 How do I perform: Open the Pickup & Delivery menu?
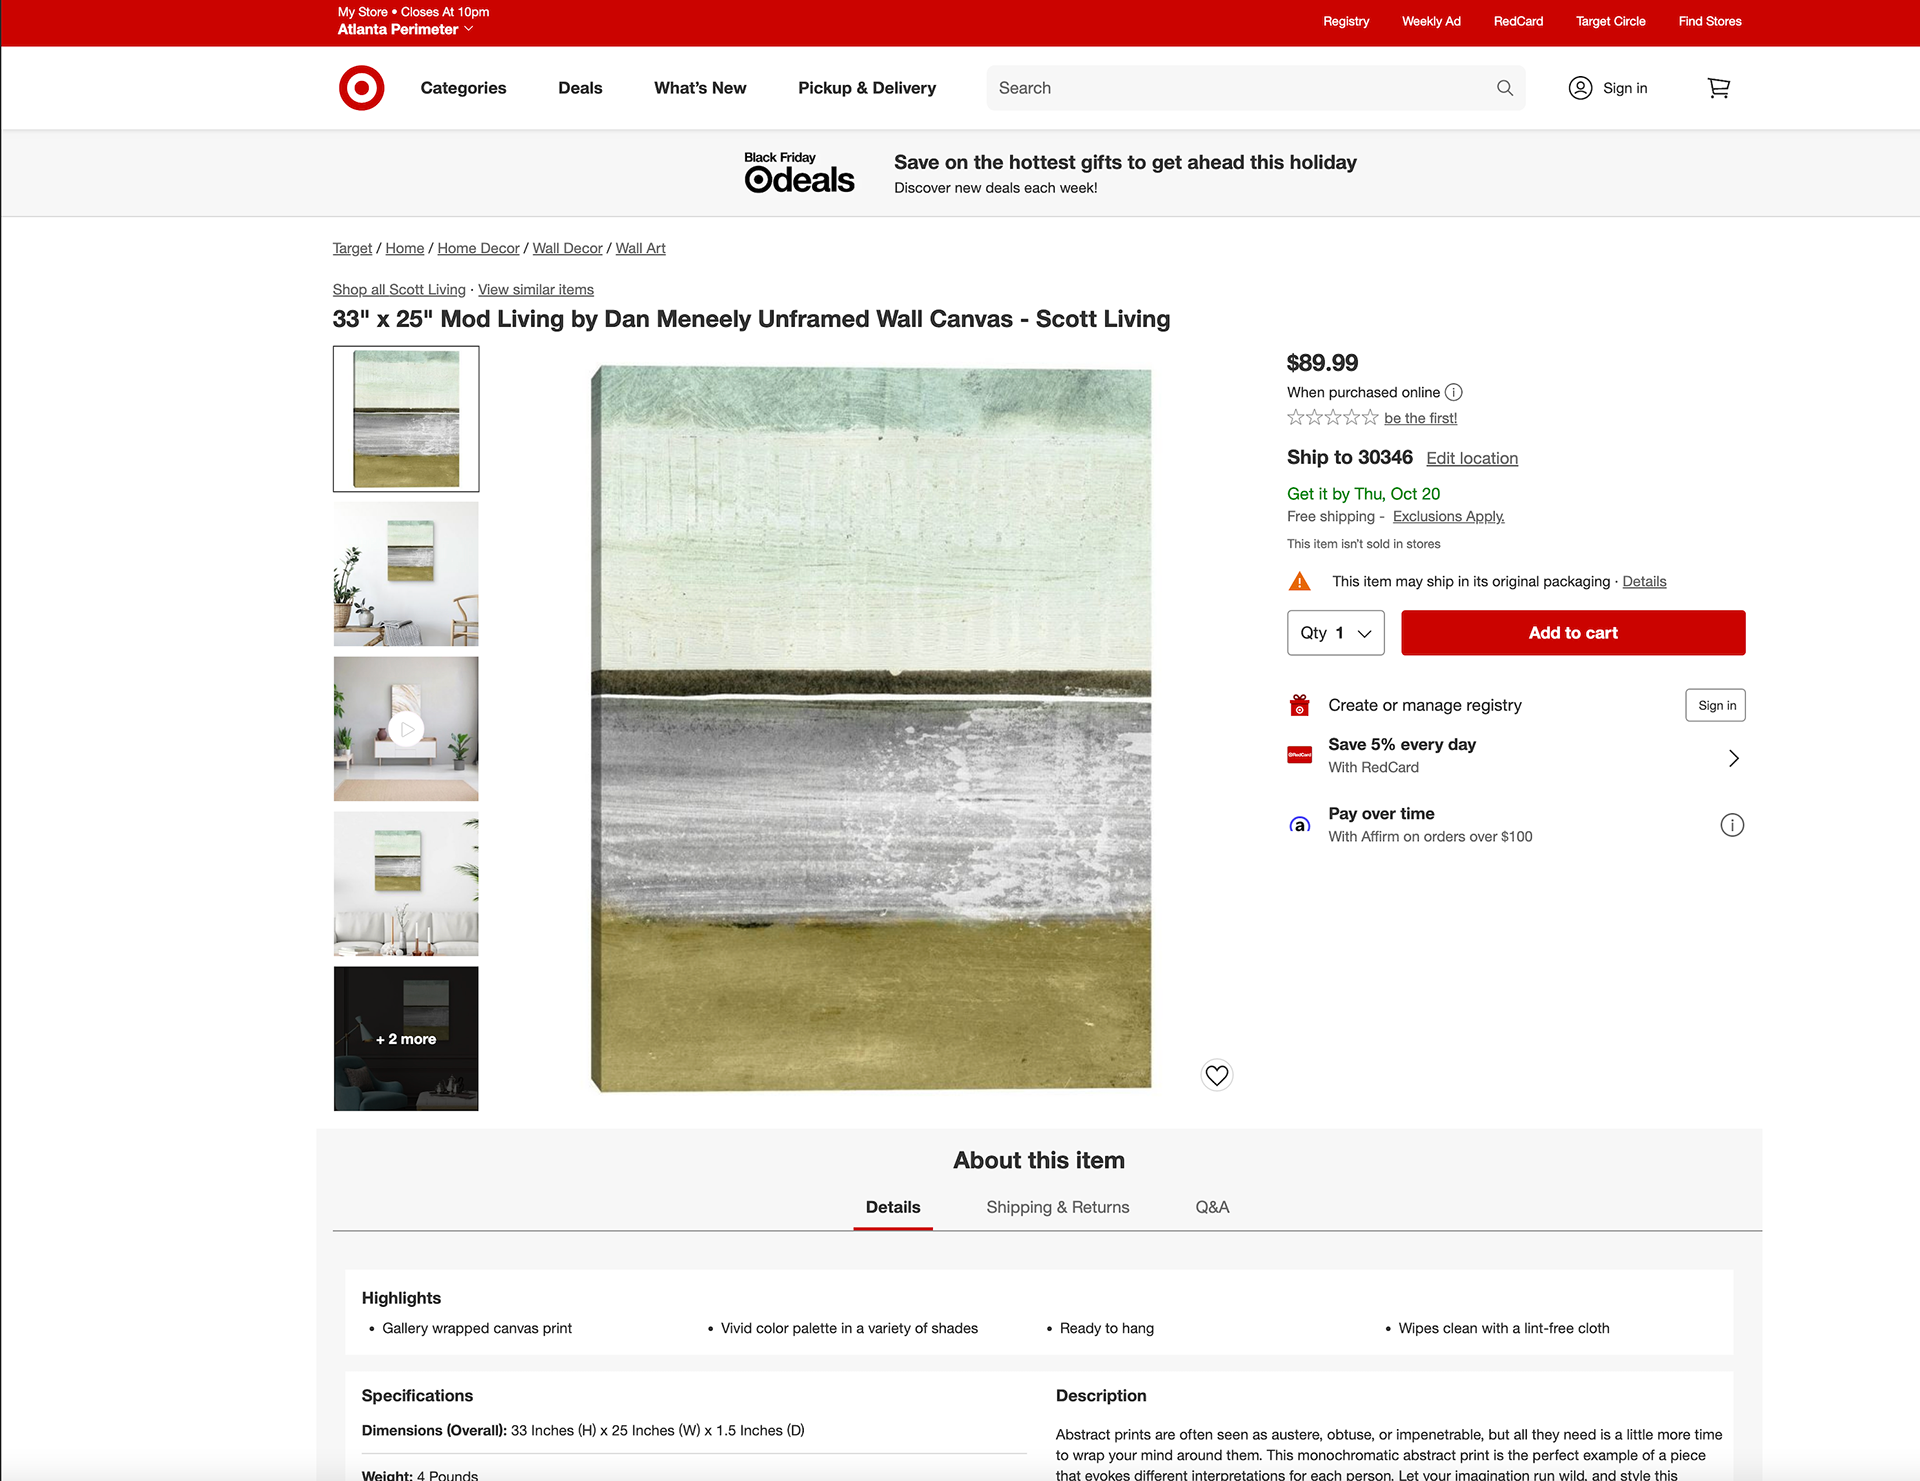(x=867, y=88)
